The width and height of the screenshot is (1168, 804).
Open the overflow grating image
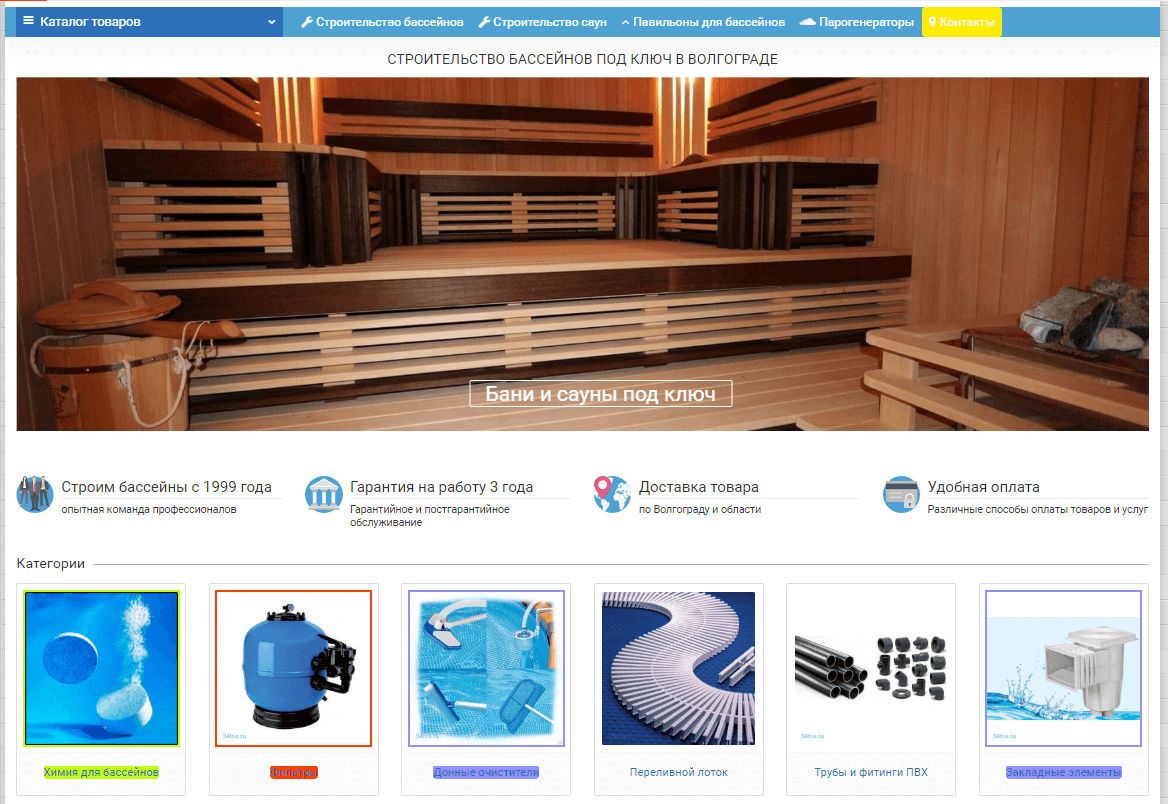pyautogui.click(x=678, y=668)
